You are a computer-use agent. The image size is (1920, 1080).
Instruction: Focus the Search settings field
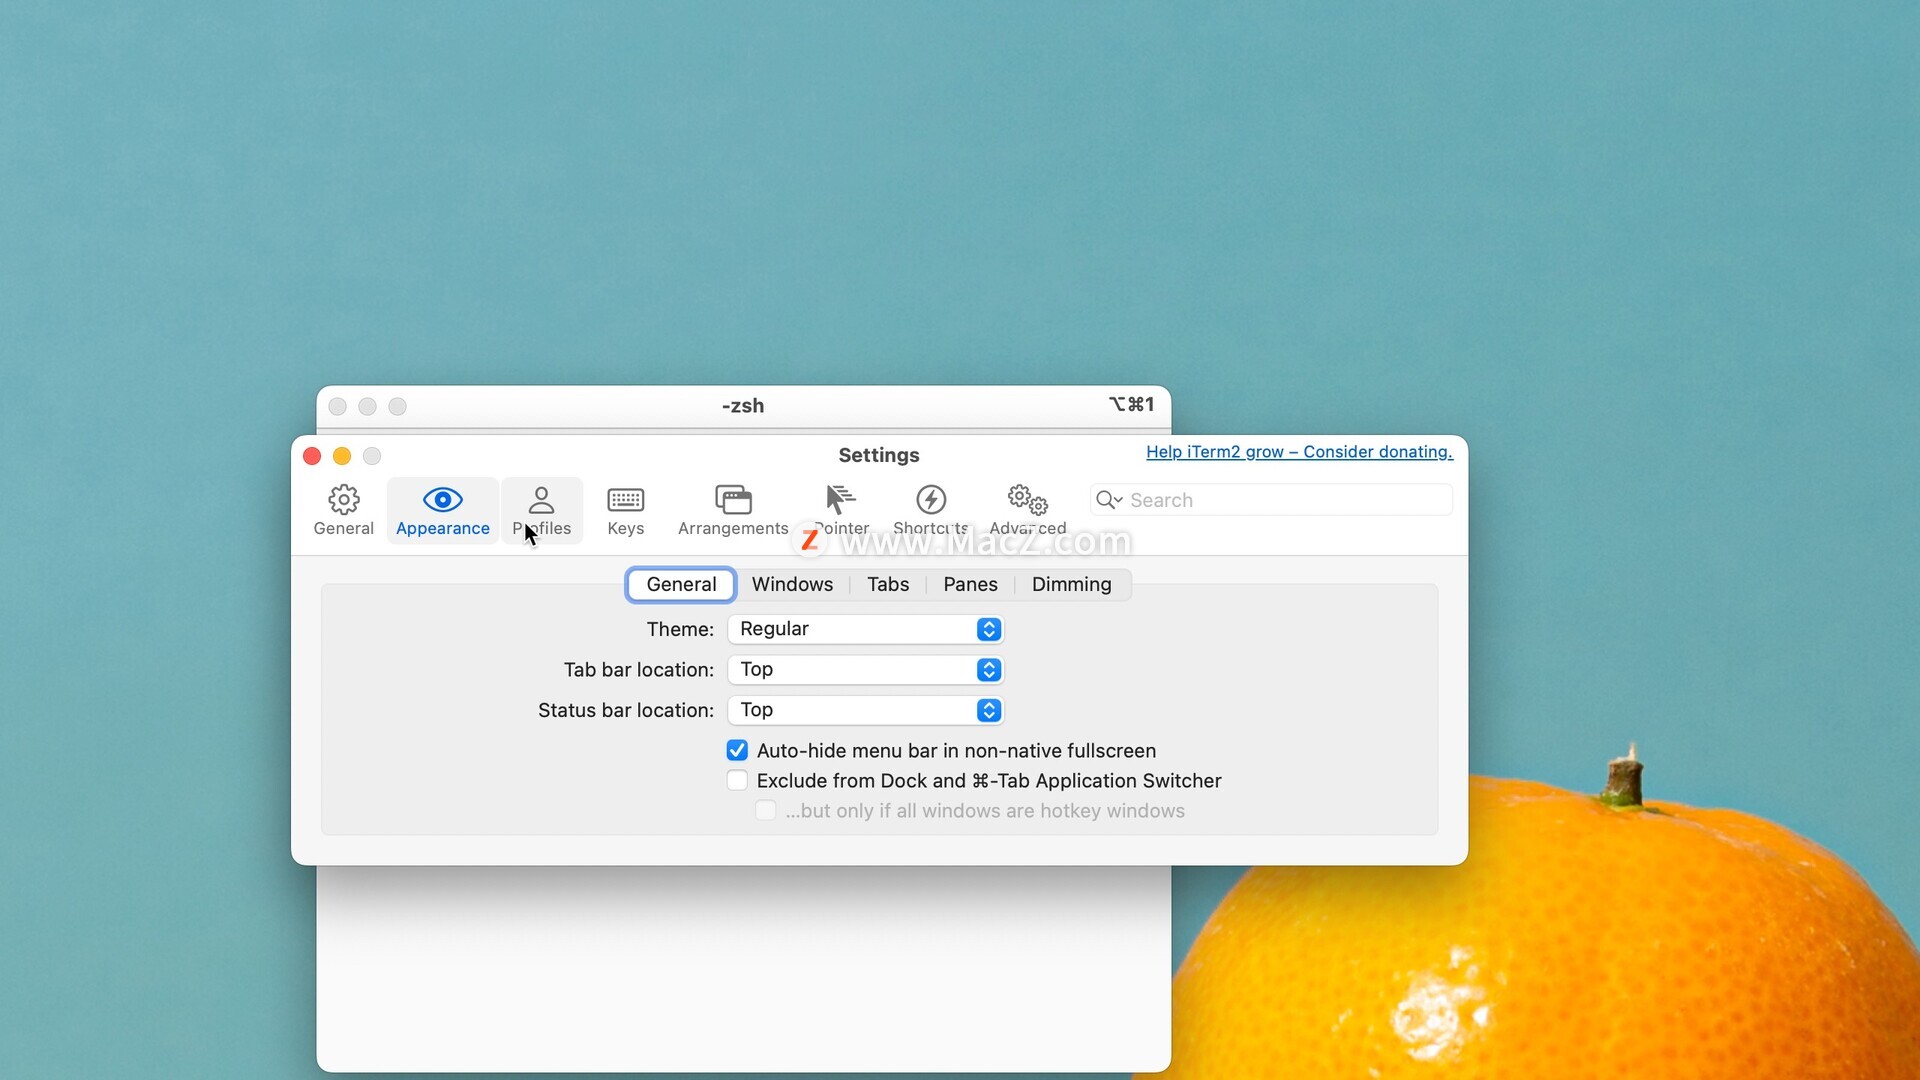1271,500
